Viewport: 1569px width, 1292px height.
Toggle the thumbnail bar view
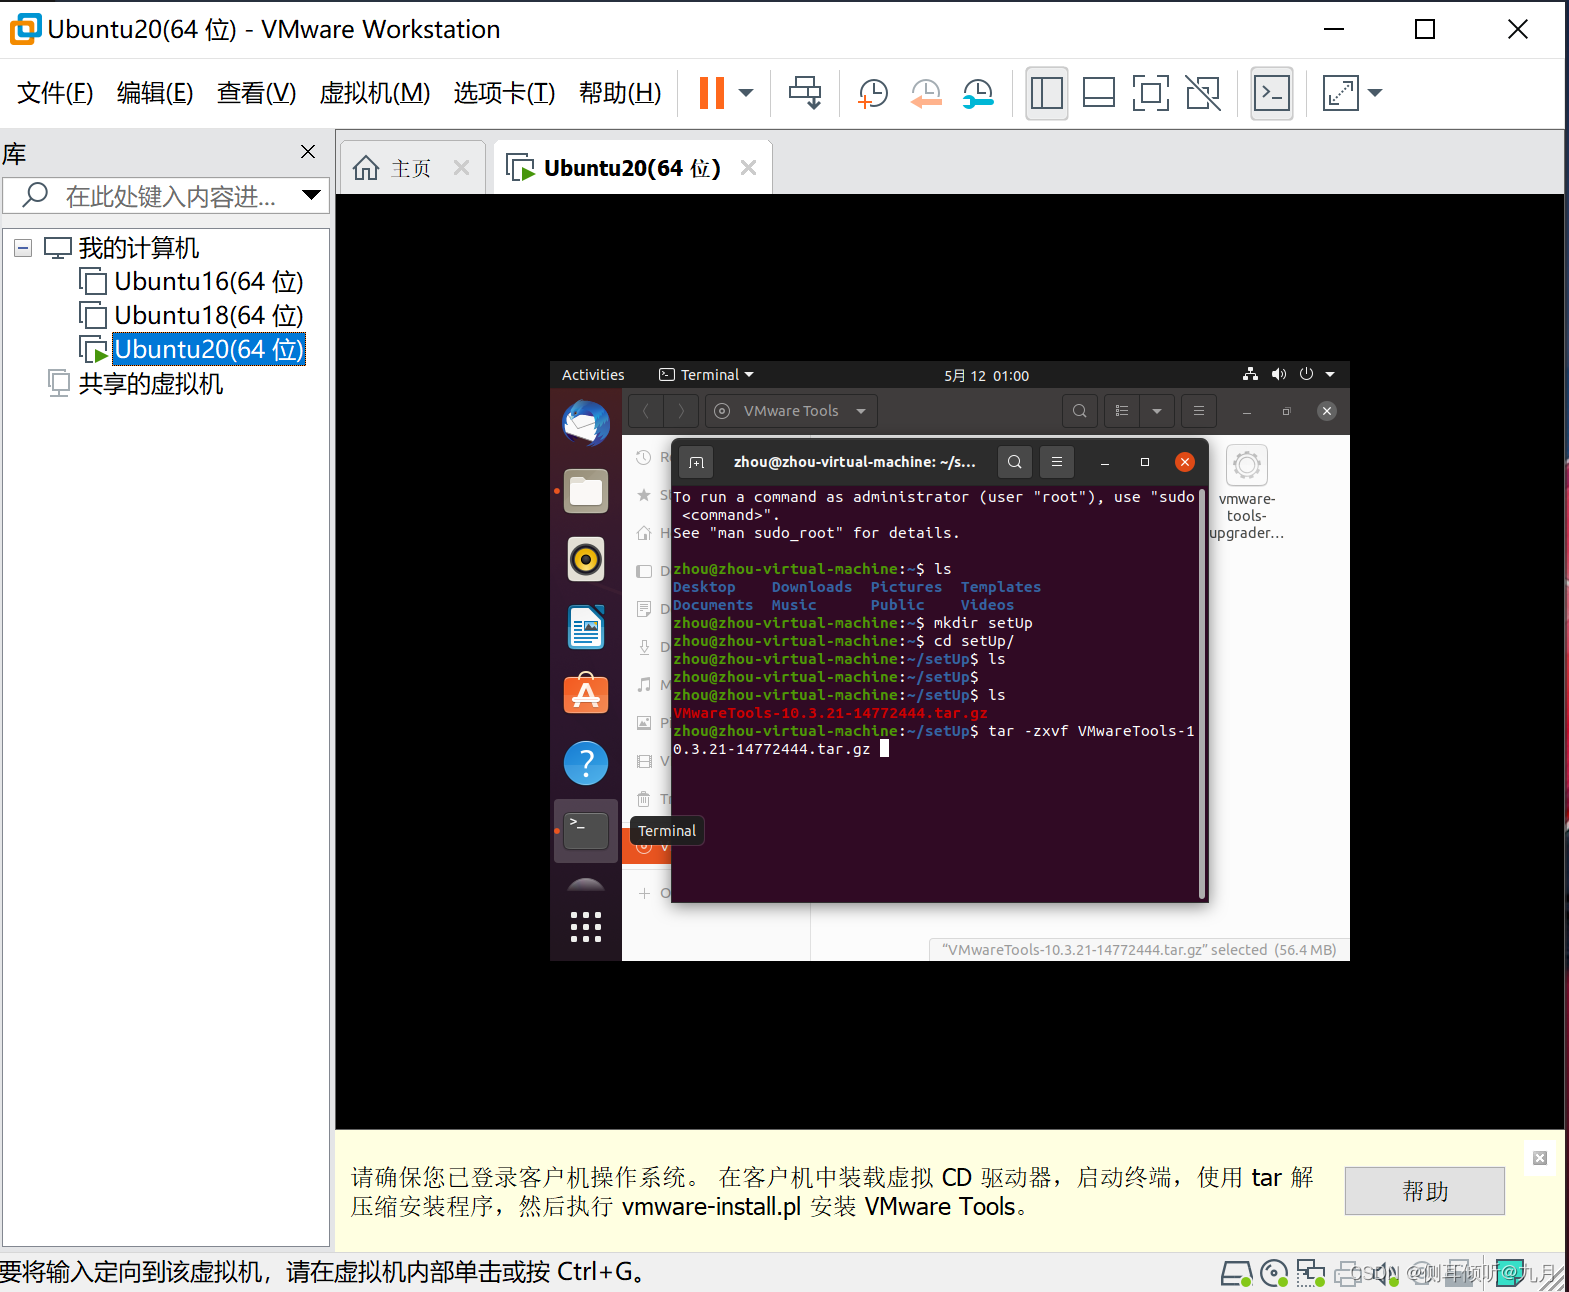click(x=1099, y=93)
